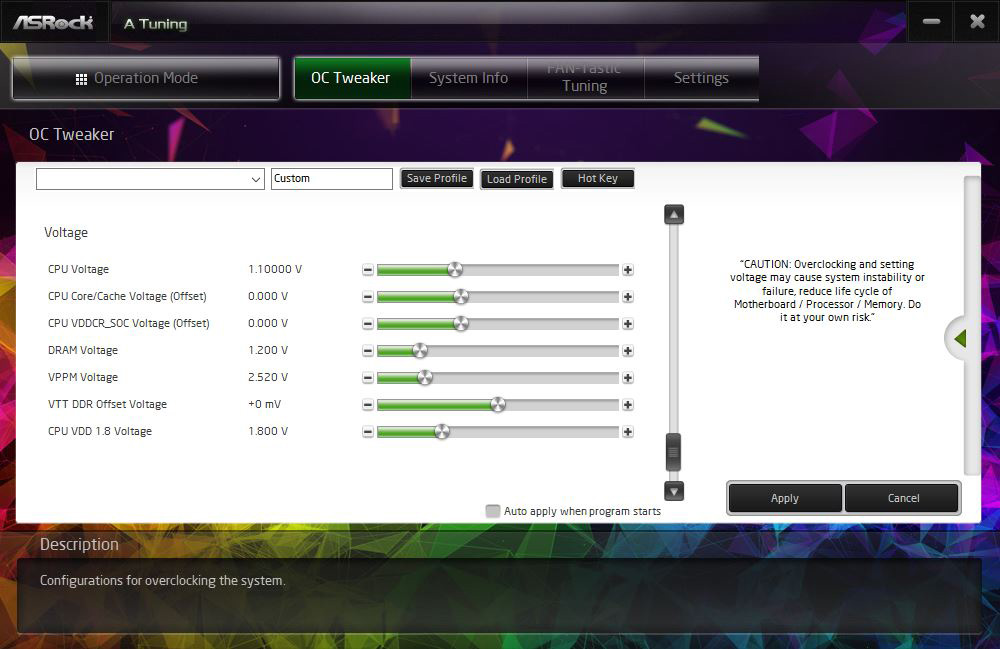Click the voltage list scrollbar thumb
The height and width of the screenshot is (649, 1000).
(x=673, y=452)
